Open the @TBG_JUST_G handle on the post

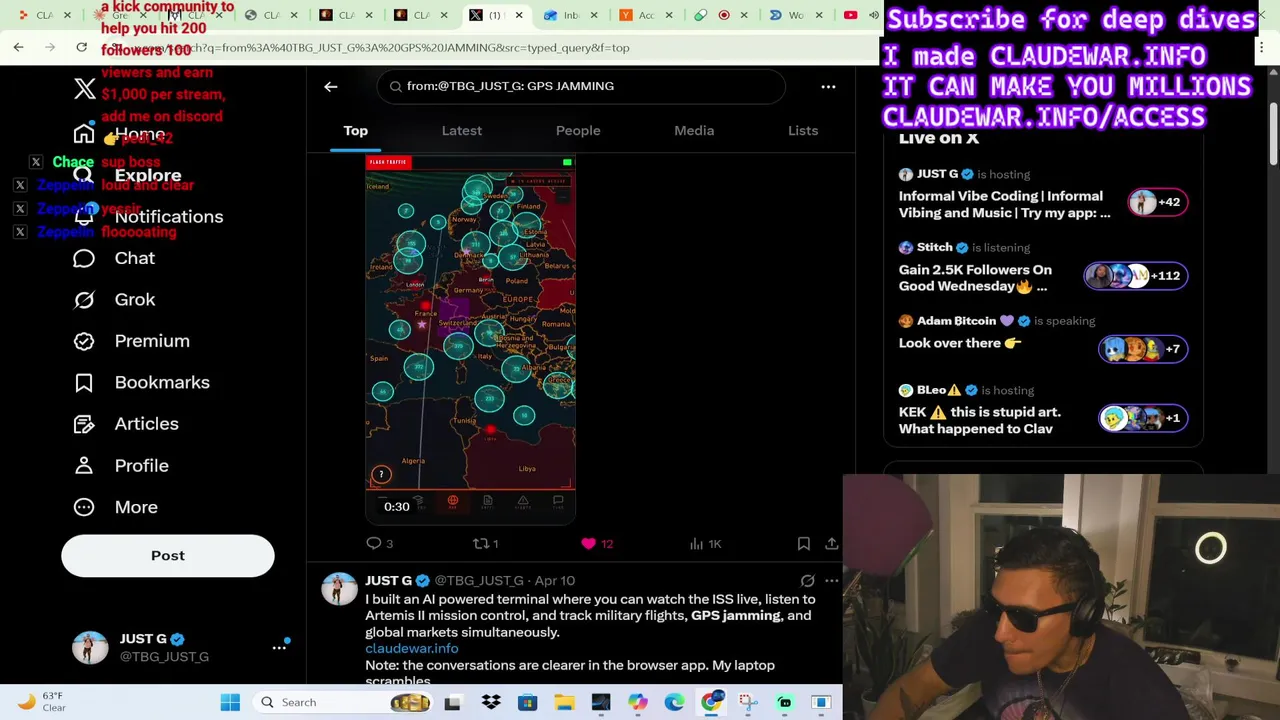point(479,581)
